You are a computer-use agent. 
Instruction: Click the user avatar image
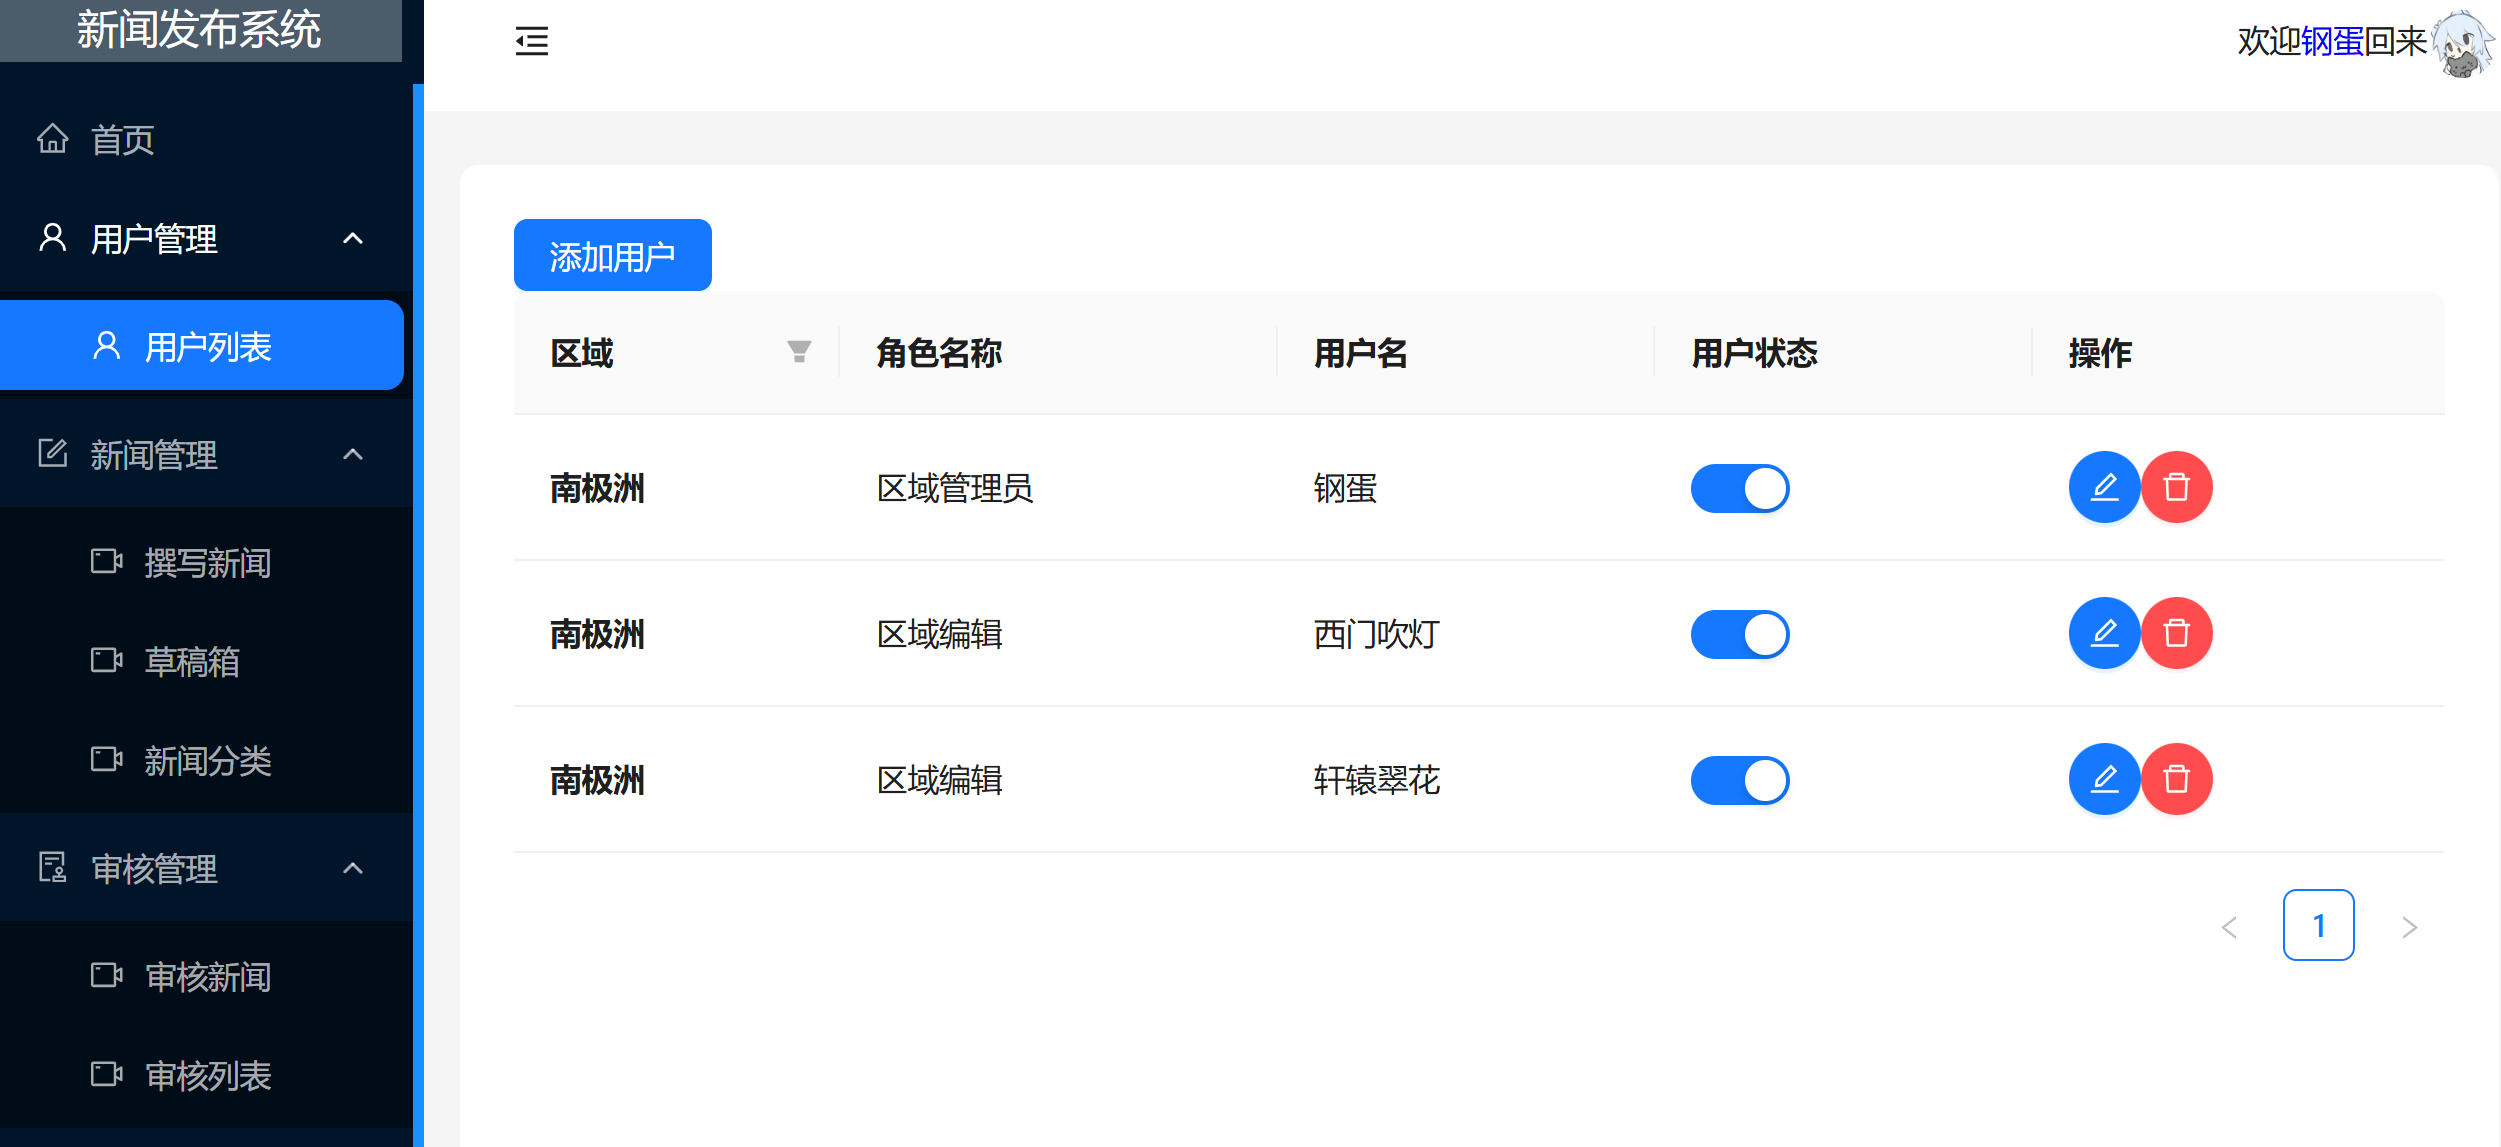point(2462,44)
